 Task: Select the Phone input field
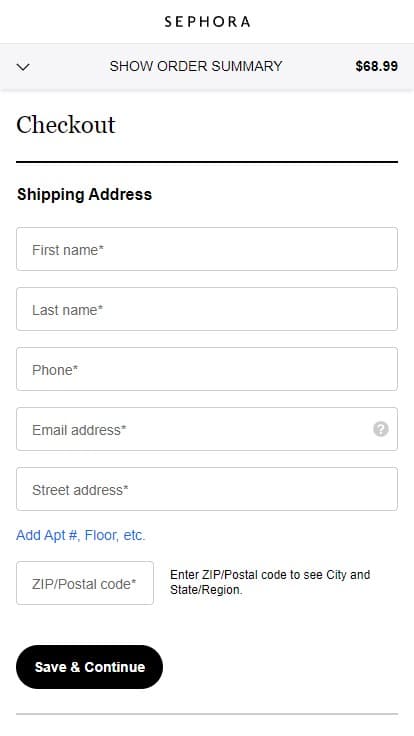[207, 369]
